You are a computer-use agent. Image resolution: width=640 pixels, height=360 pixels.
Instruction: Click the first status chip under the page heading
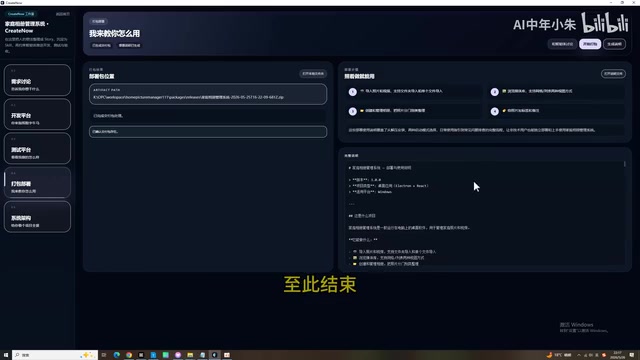[x=101, y=45]
